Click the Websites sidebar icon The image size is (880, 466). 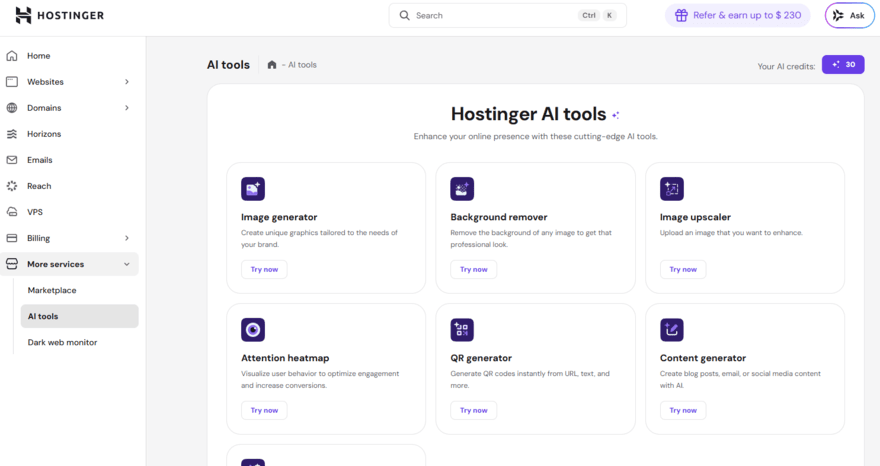pos(12,82)
